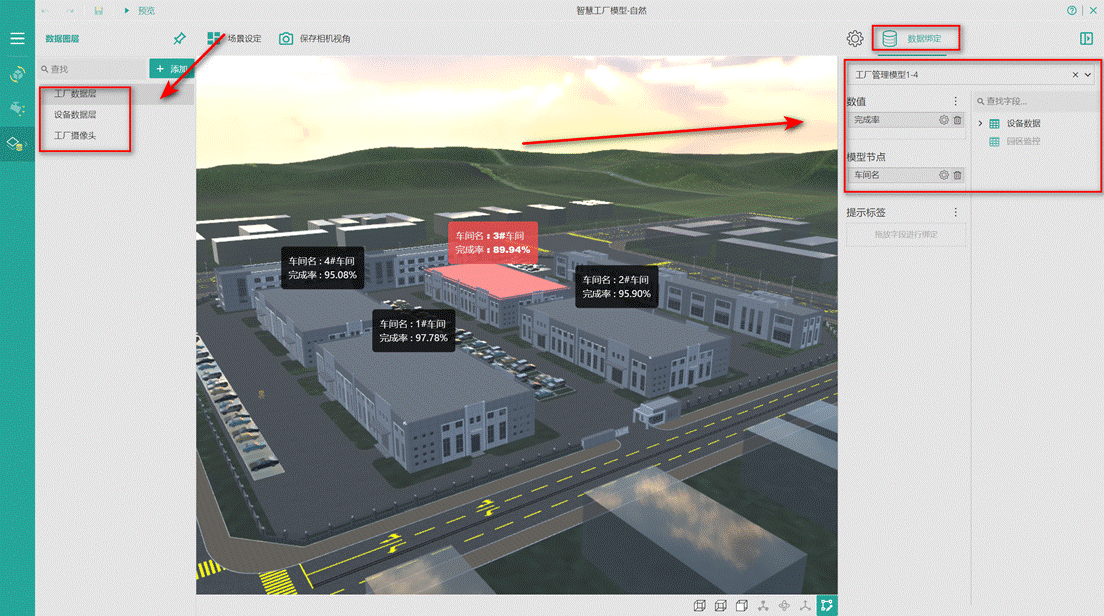Screen dimensions: 1104x616
Task: Toggle the right panel collapse icon
Action: click(1086, 39)
